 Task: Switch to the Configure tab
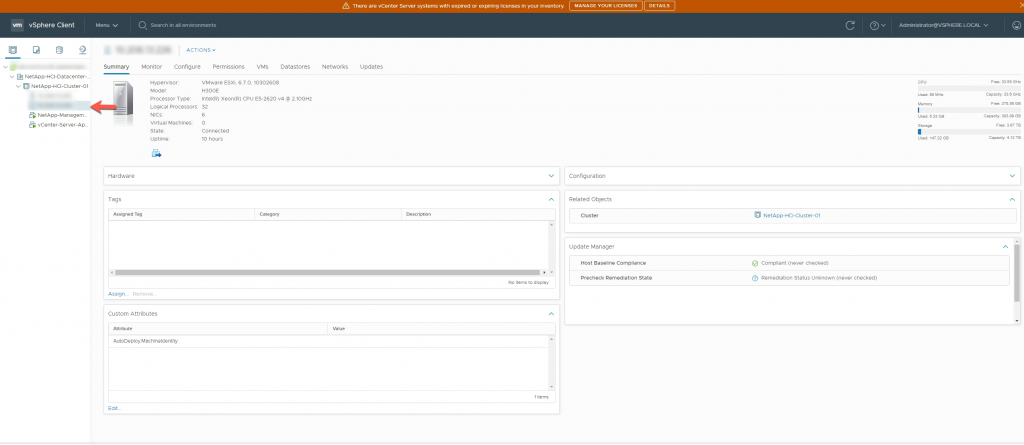tap(187, 67)
